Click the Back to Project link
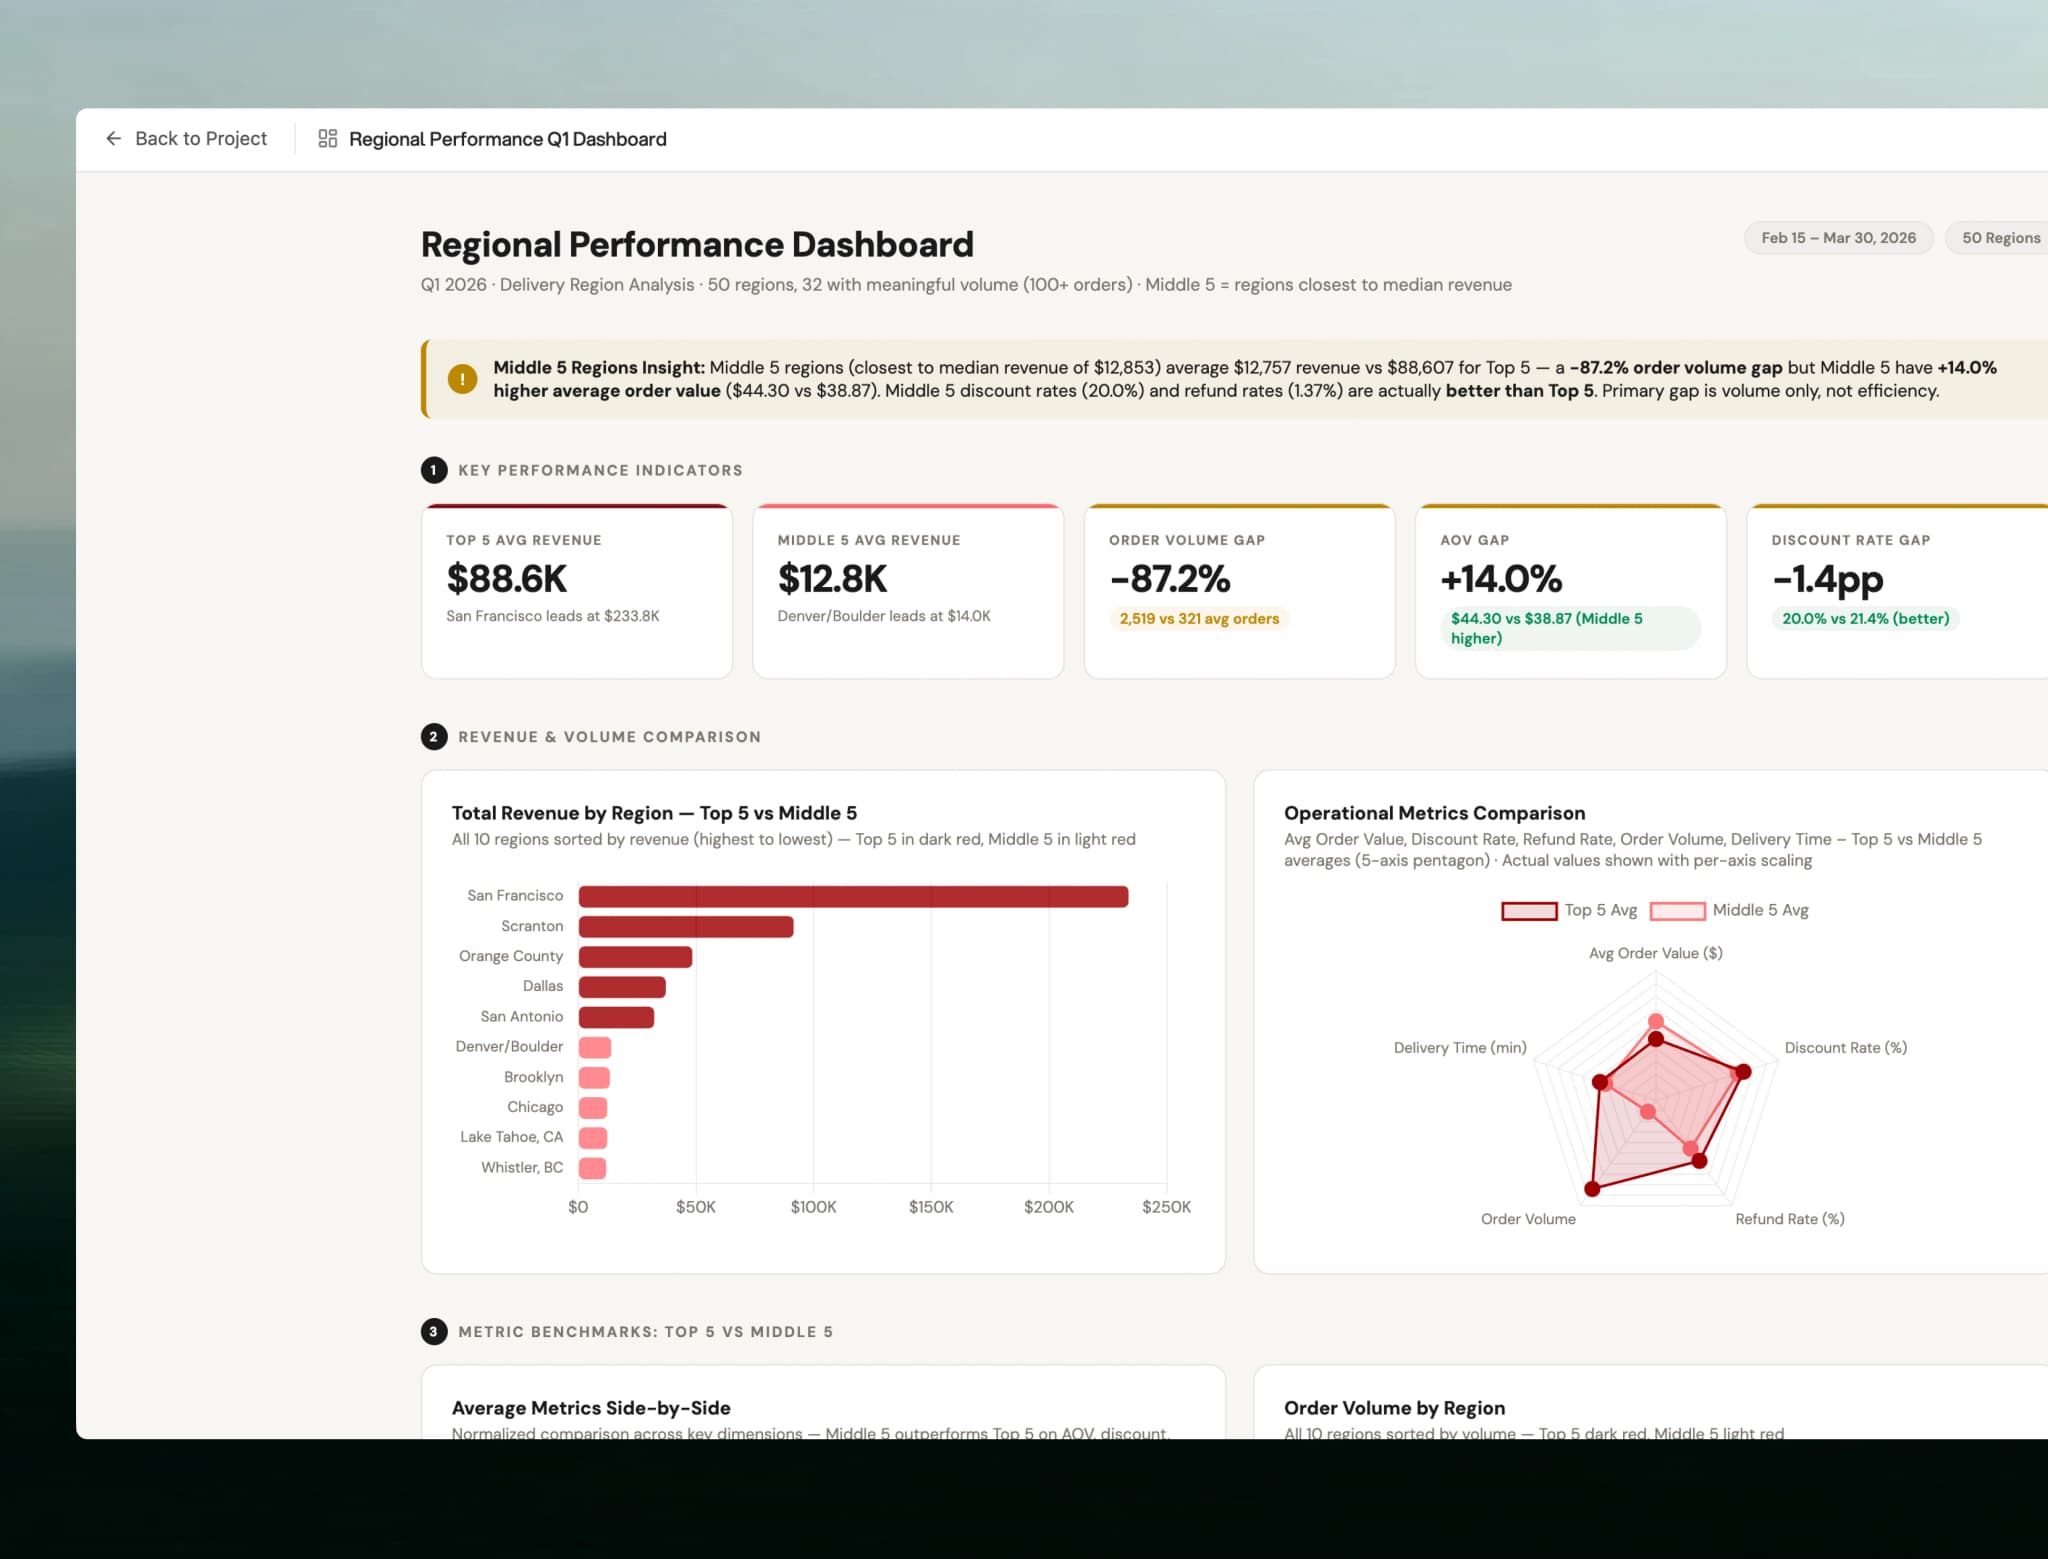 [200, 138]
